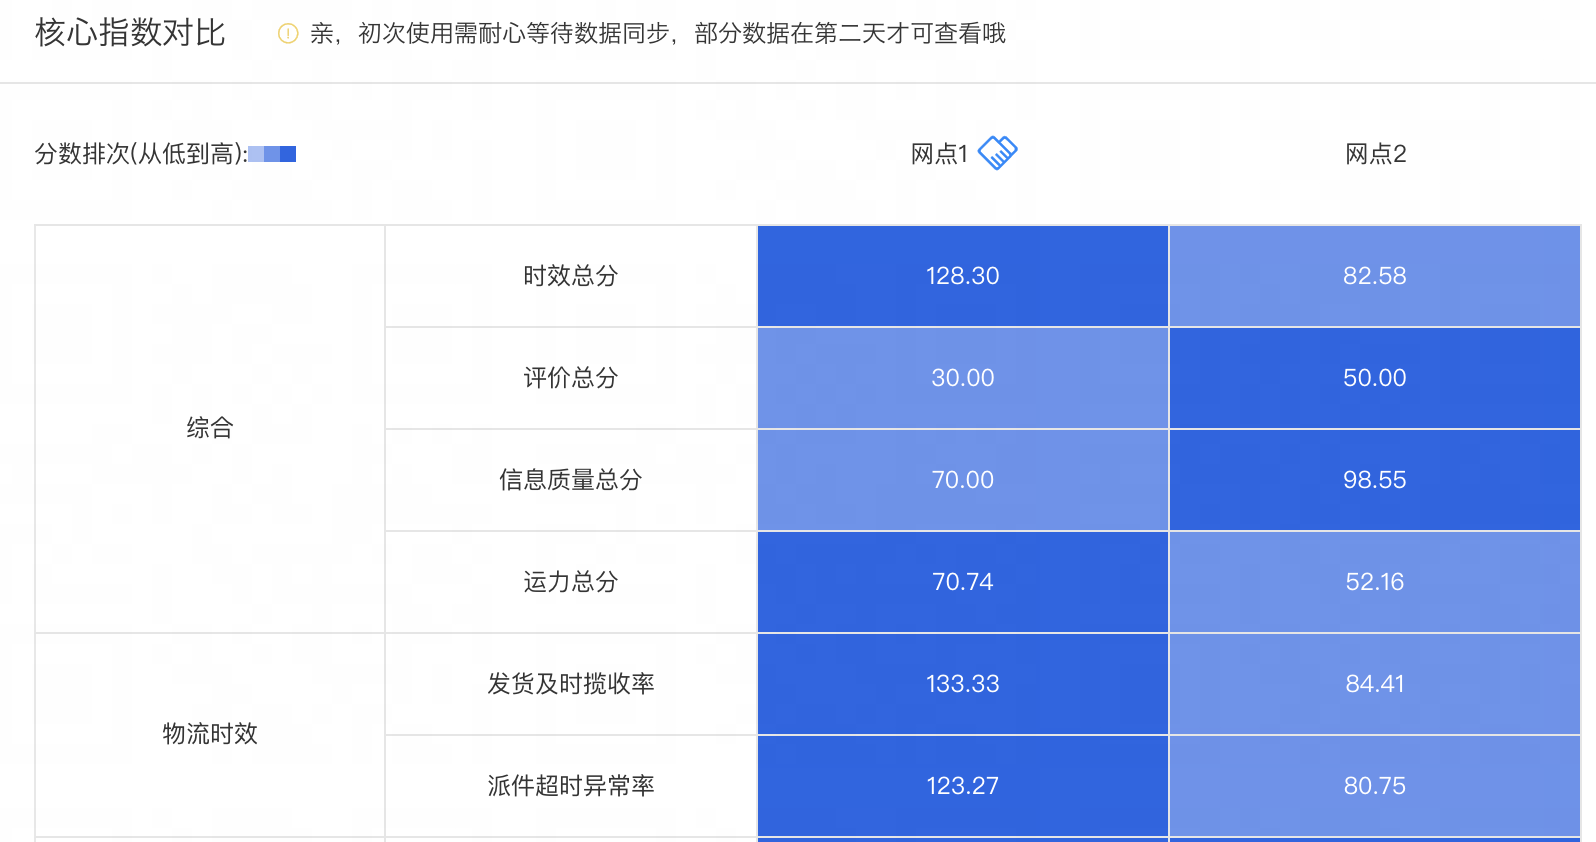Click the middle blue legend swatch
Viewport: 1596px width, 842px height.
[x=272, y=154]
